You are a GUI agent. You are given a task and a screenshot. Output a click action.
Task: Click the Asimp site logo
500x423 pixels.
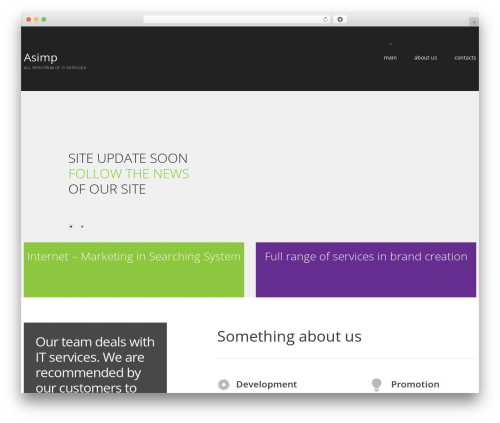41,58
